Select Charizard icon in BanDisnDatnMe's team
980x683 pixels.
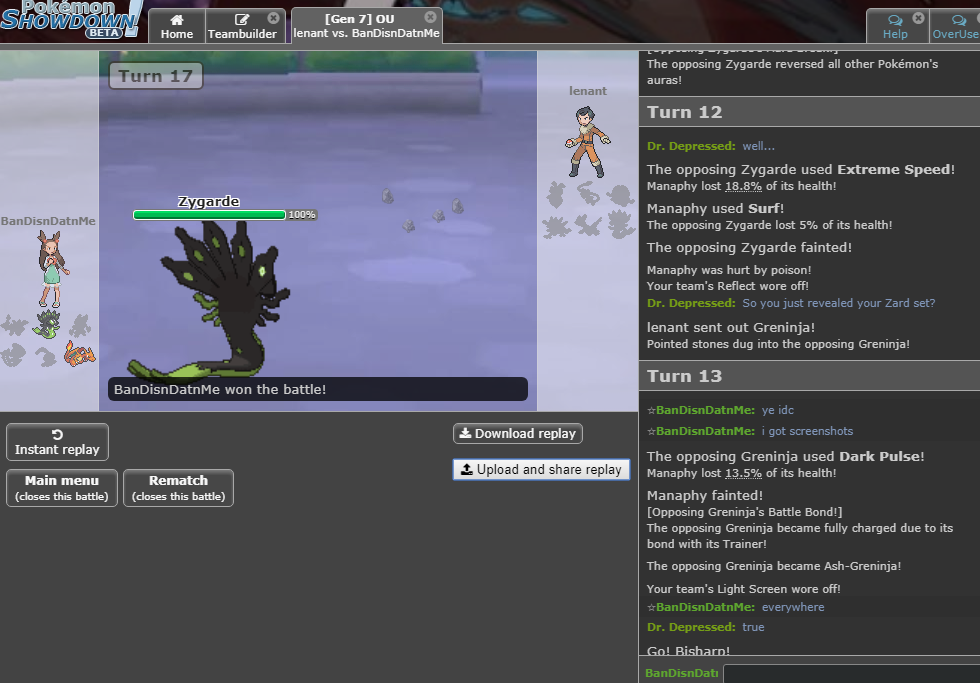tap(79, 354)
